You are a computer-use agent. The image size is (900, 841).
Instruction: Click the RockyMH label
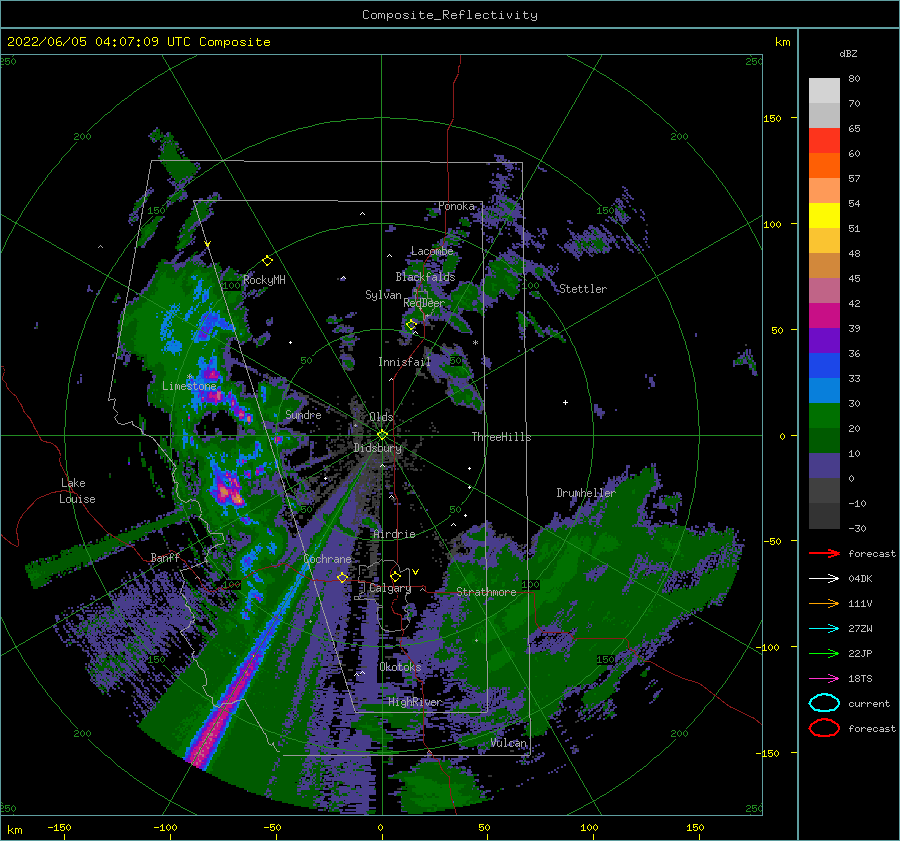coord(264,280)
